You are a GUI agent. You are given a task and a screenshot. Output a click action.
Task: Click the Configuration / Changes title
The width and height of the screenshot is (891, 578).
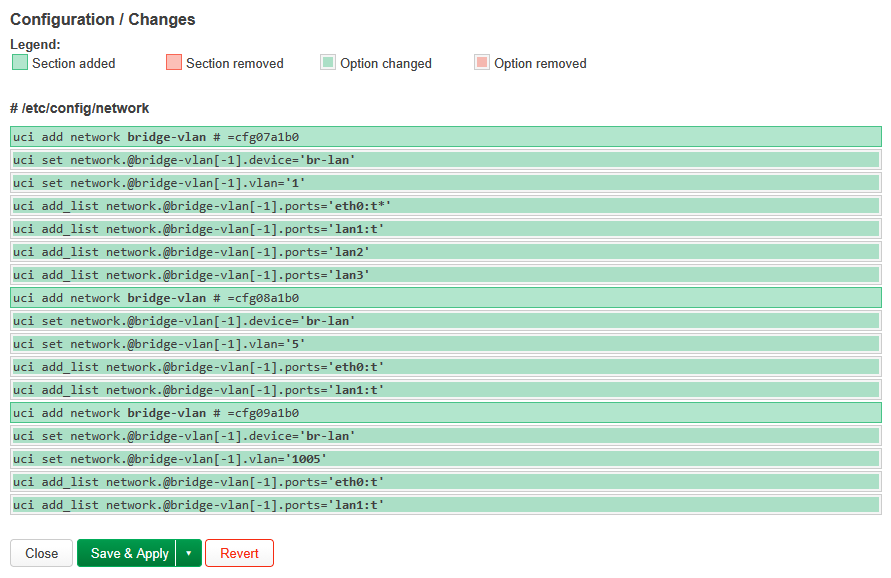point(103,19)
